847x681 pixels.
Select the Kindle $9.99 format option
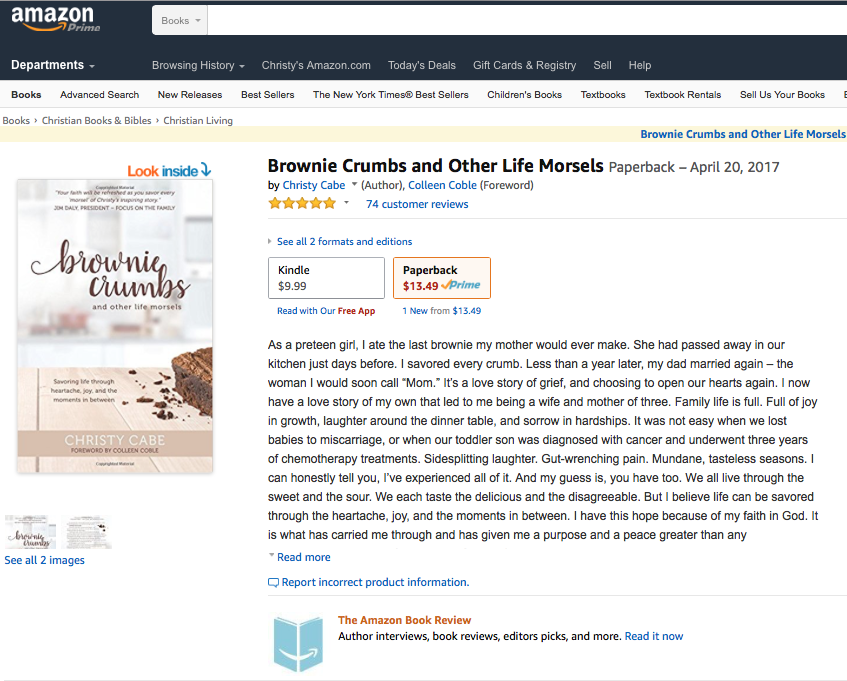[326, 278]
